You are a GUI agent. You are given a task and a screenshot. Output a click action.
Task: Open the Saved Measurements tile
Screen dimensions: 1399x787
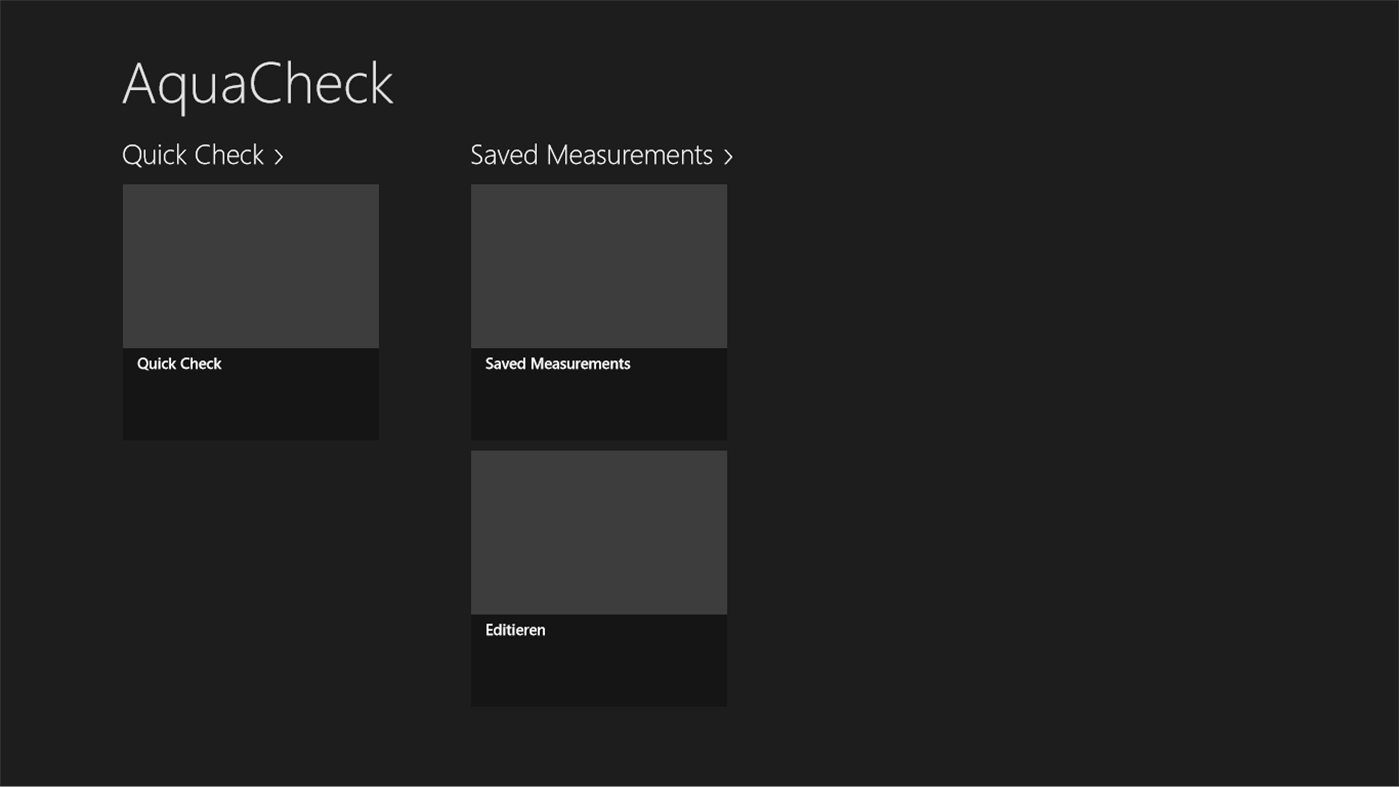point(598,312)
